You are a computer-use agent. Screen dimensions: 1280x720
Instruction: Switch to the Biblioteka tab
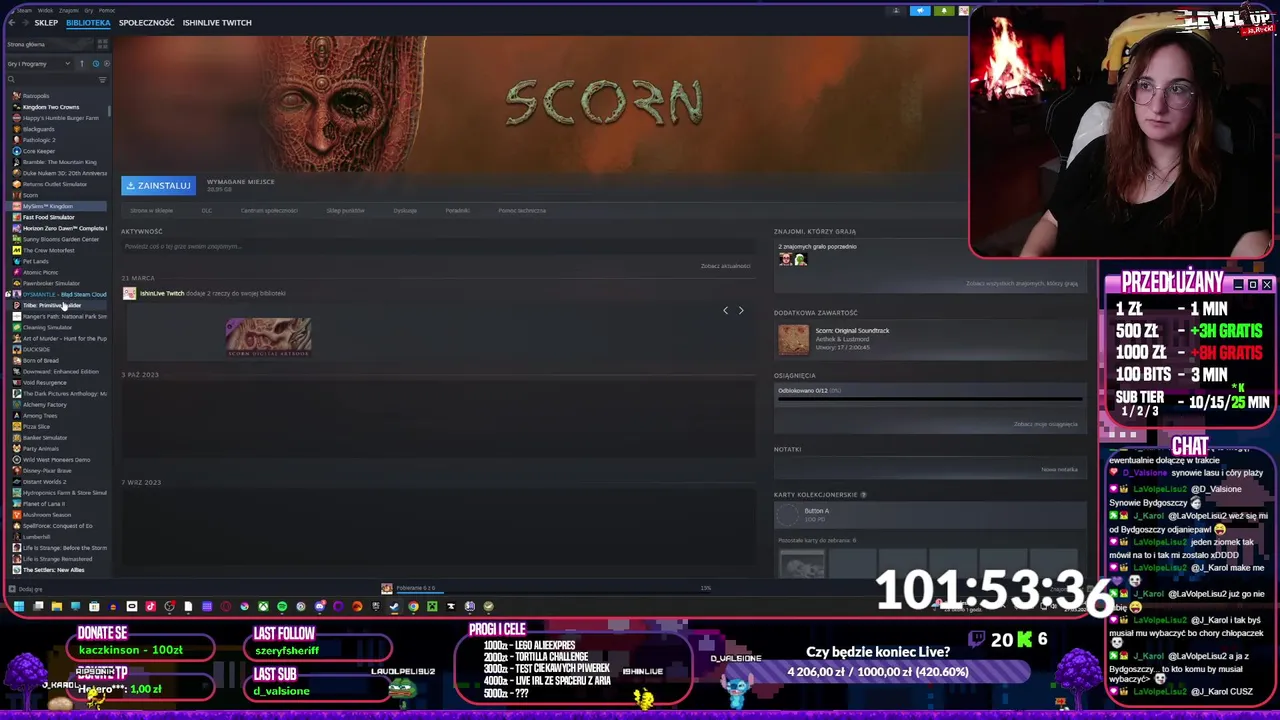click(88, 22)
